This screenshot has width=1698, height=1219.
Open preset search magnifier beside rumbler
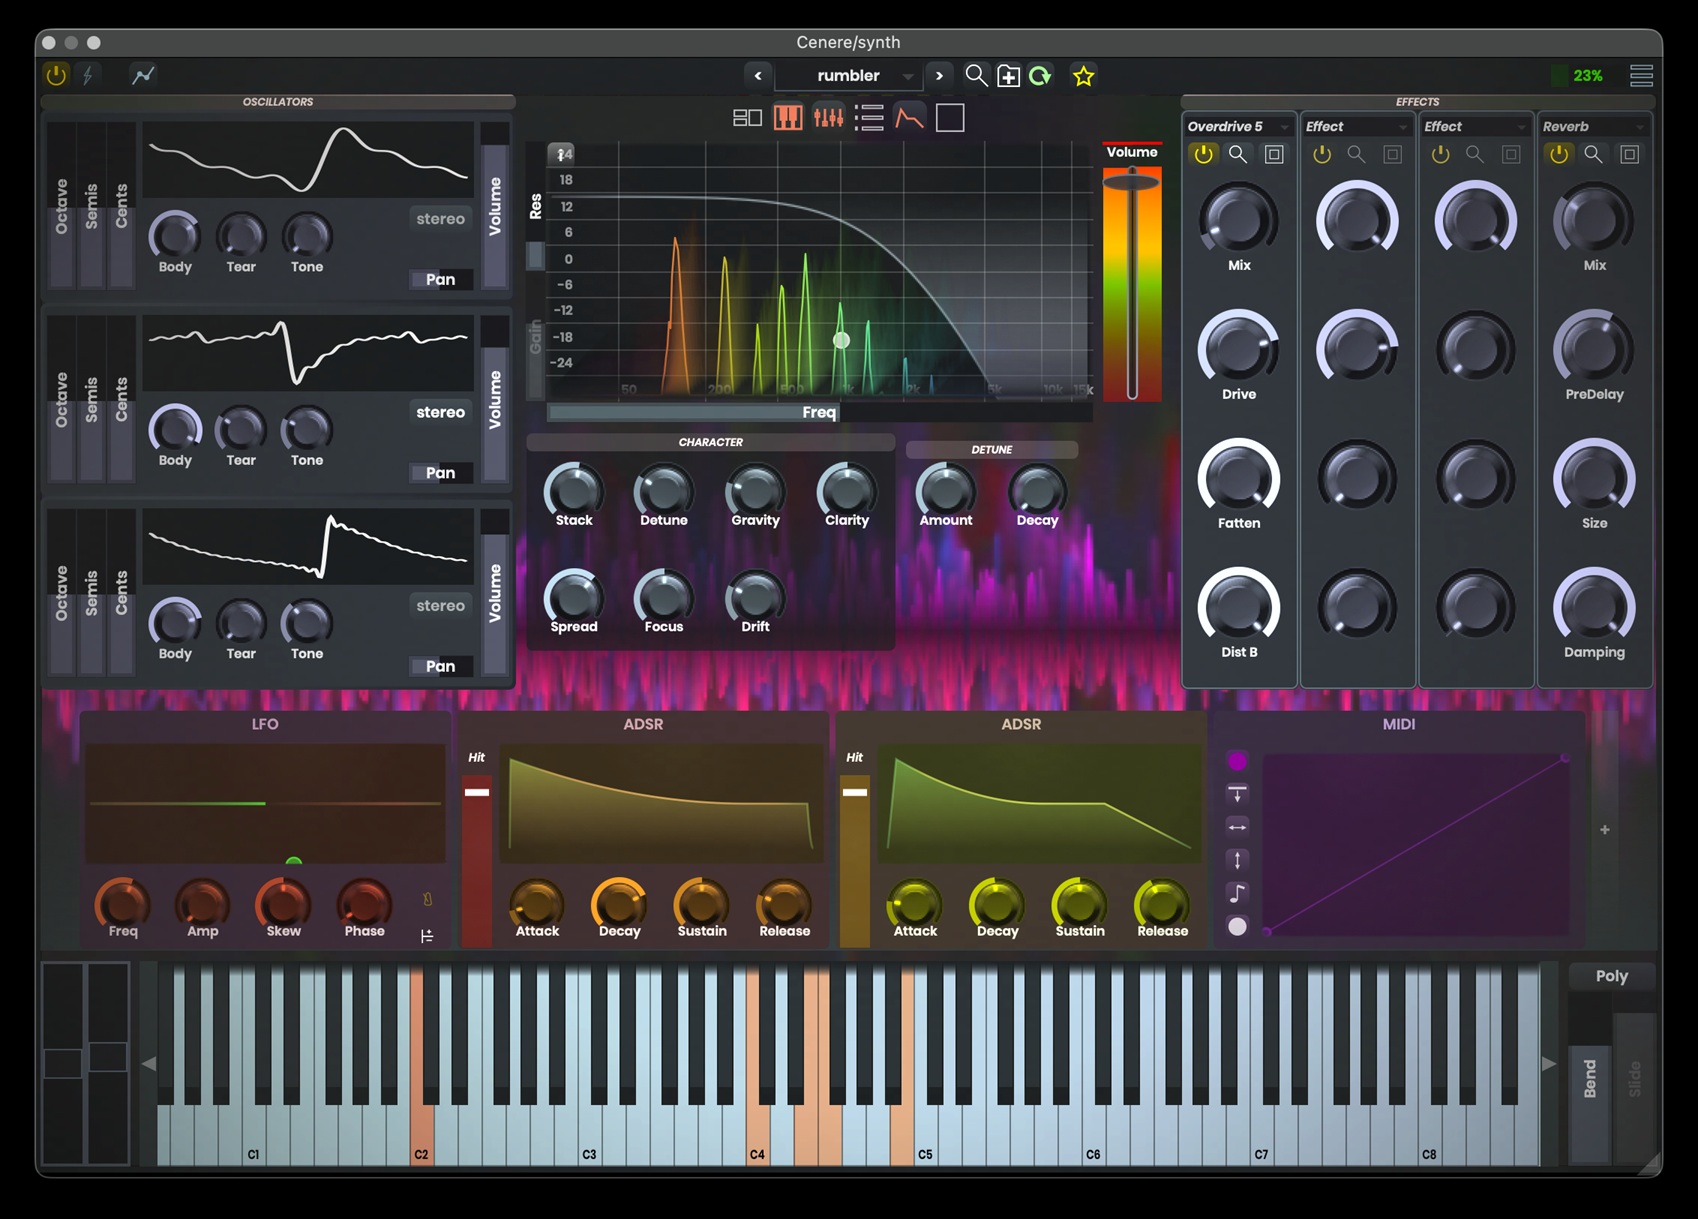976,75
